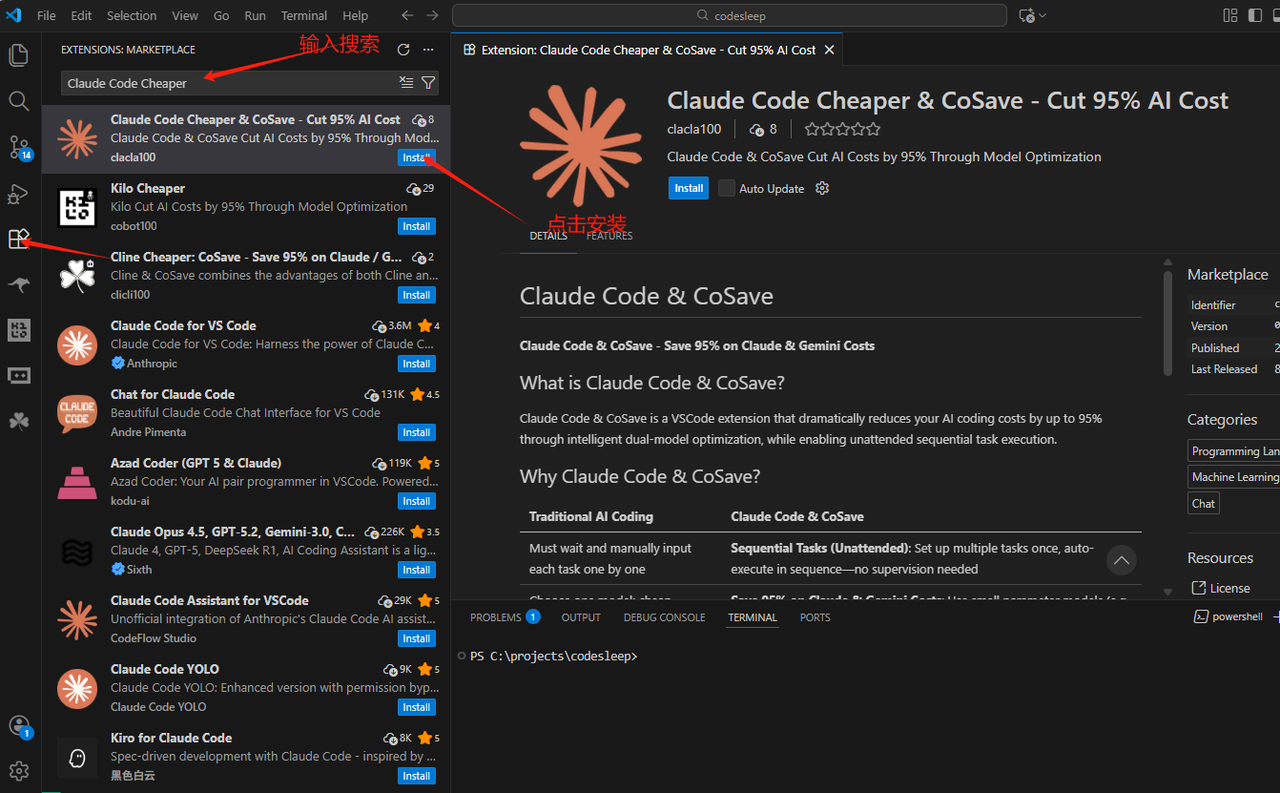Install the Kilo Cheaper extension
Image resolution: width=1280 pixels, height=793 pixels.
point(416,226)
